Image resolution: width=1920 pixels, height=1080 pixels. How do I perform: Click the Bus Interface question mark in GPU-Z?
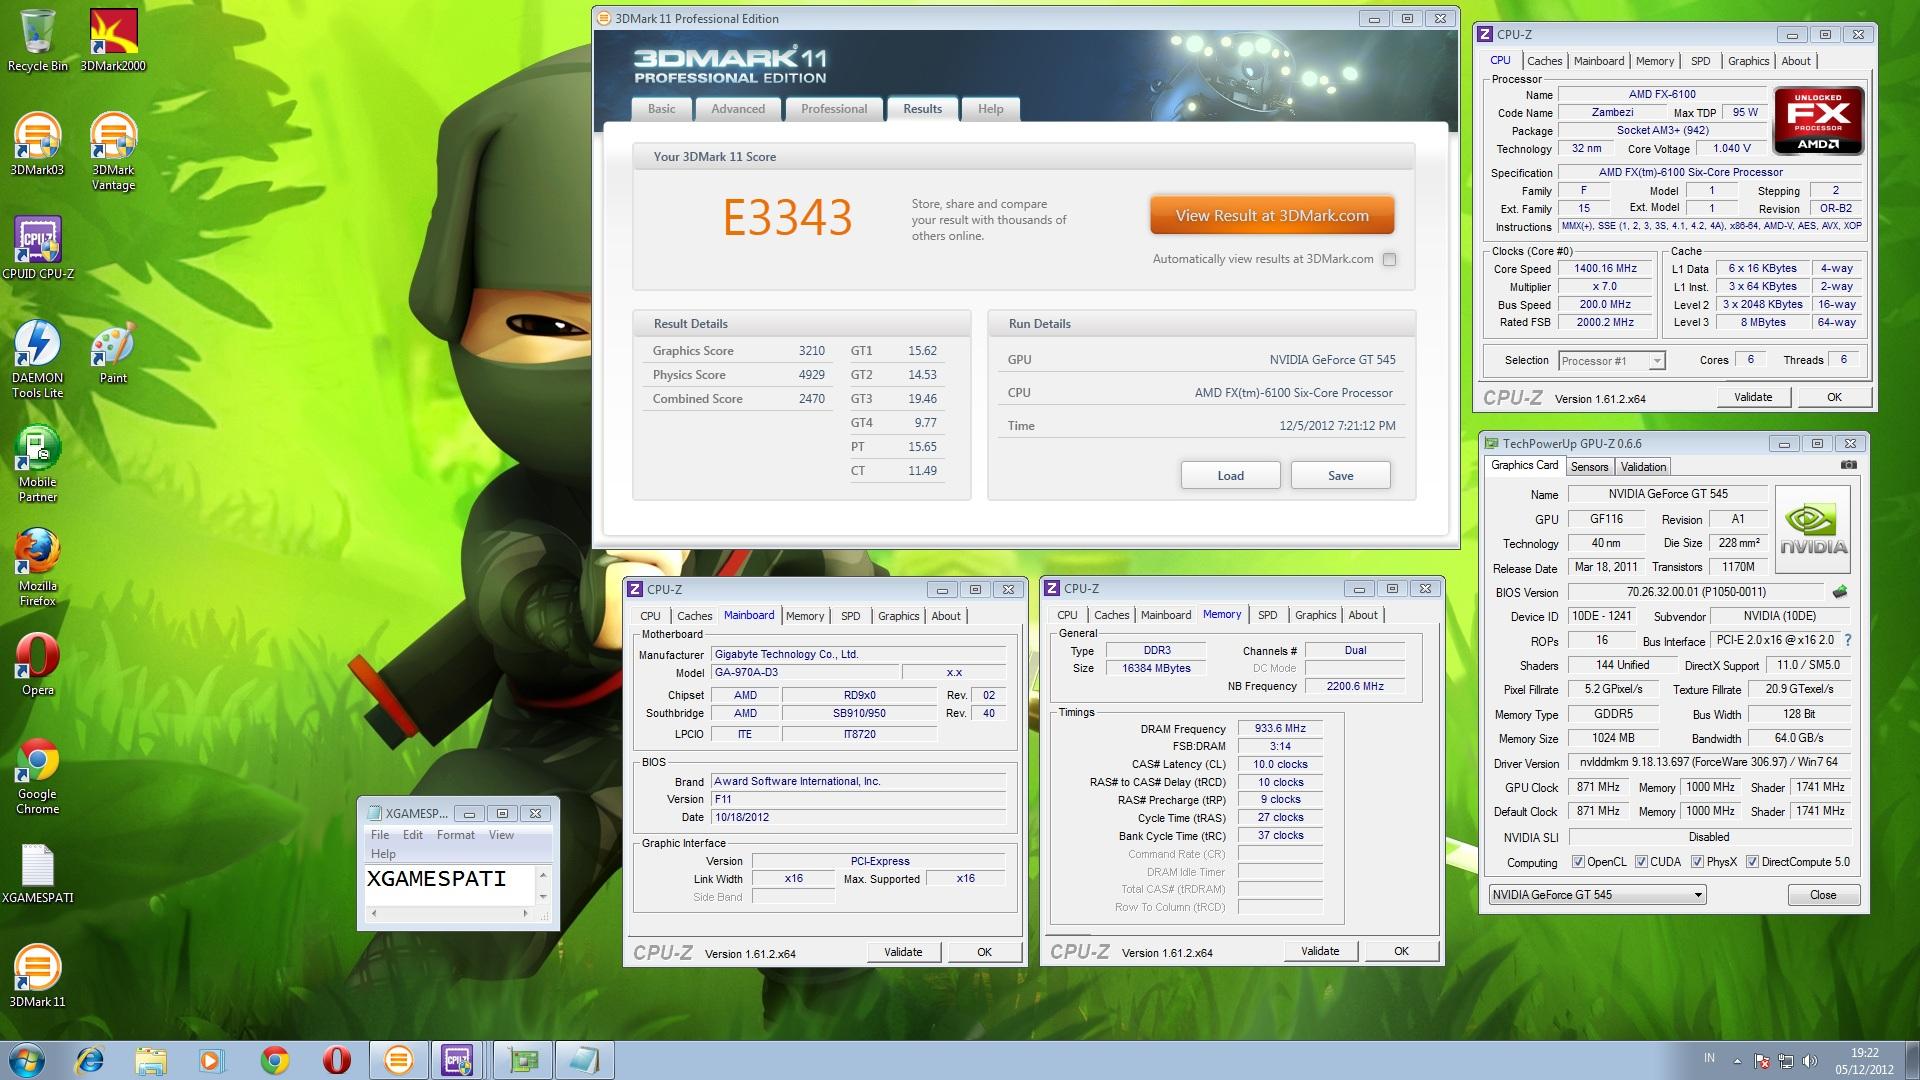[1847, 640]
